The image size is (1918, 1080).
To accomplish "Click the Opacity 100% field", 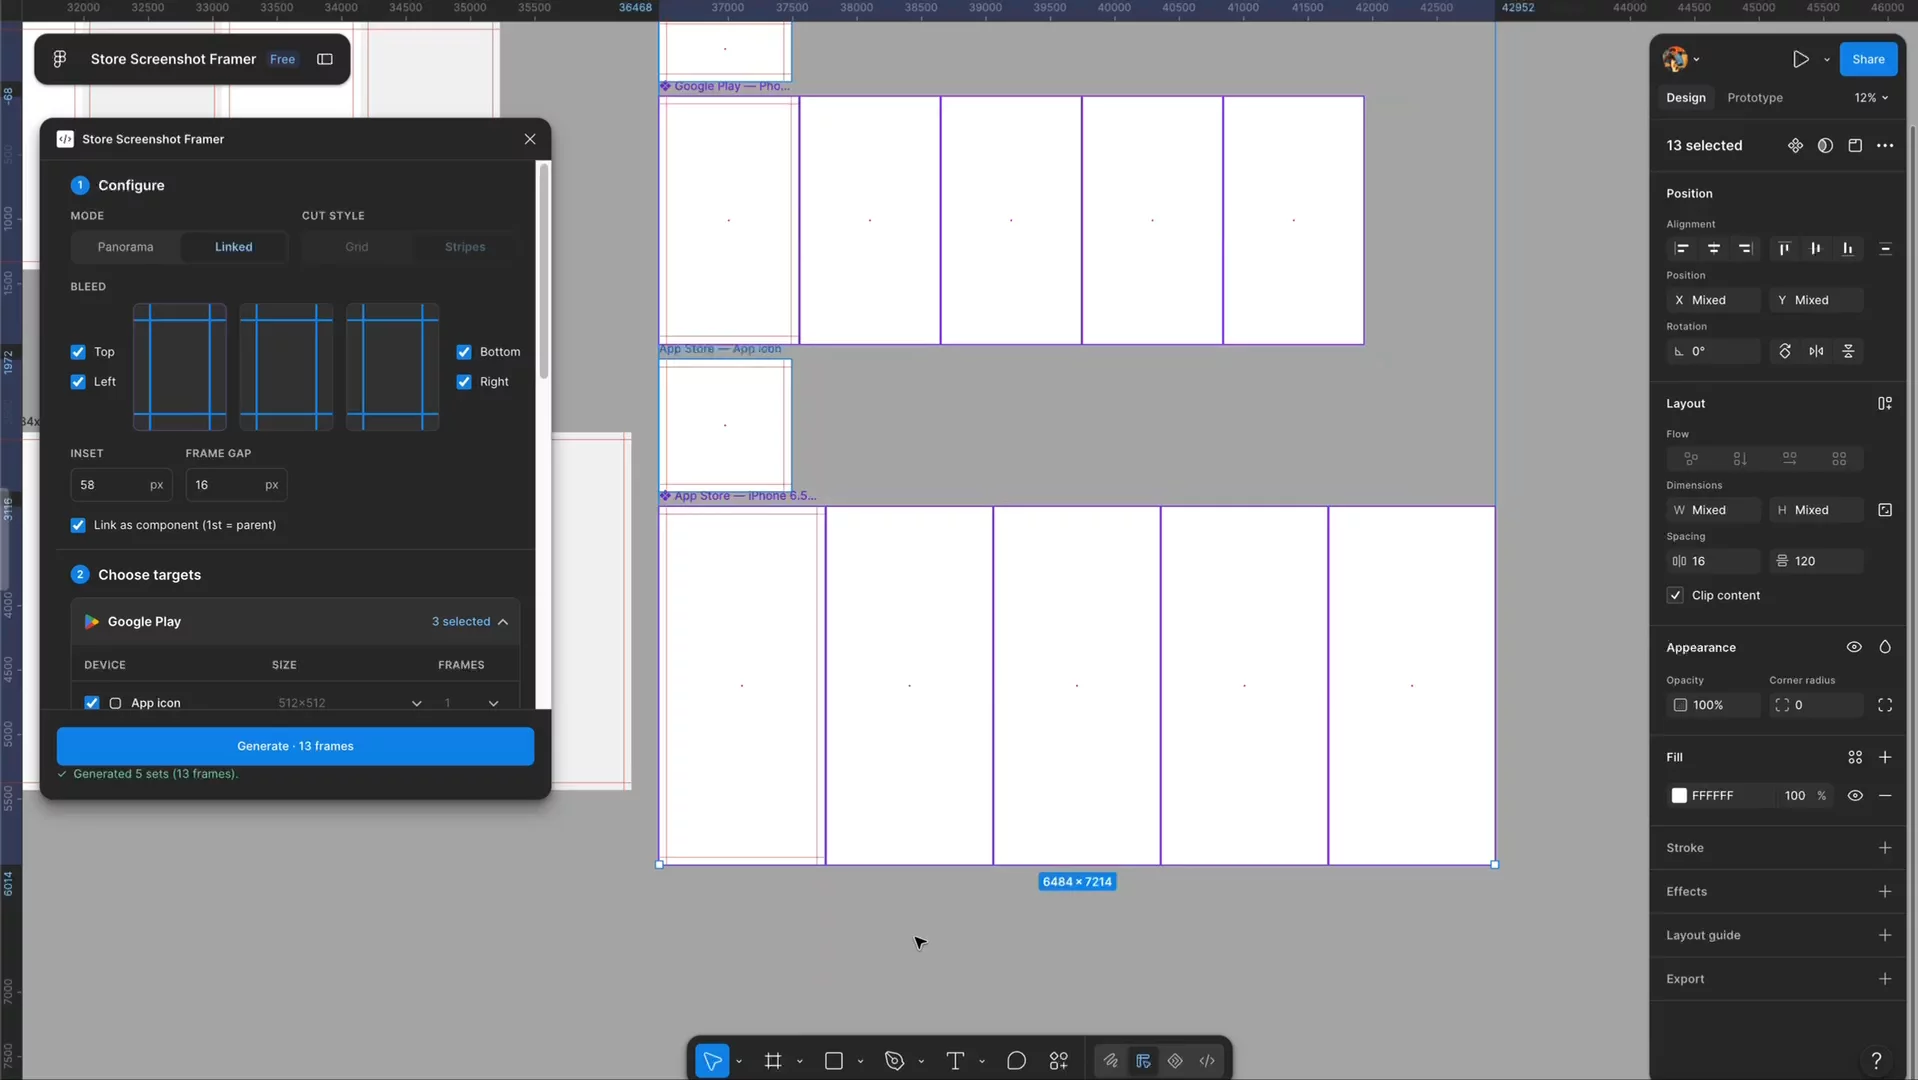I will coord(1713,705).
